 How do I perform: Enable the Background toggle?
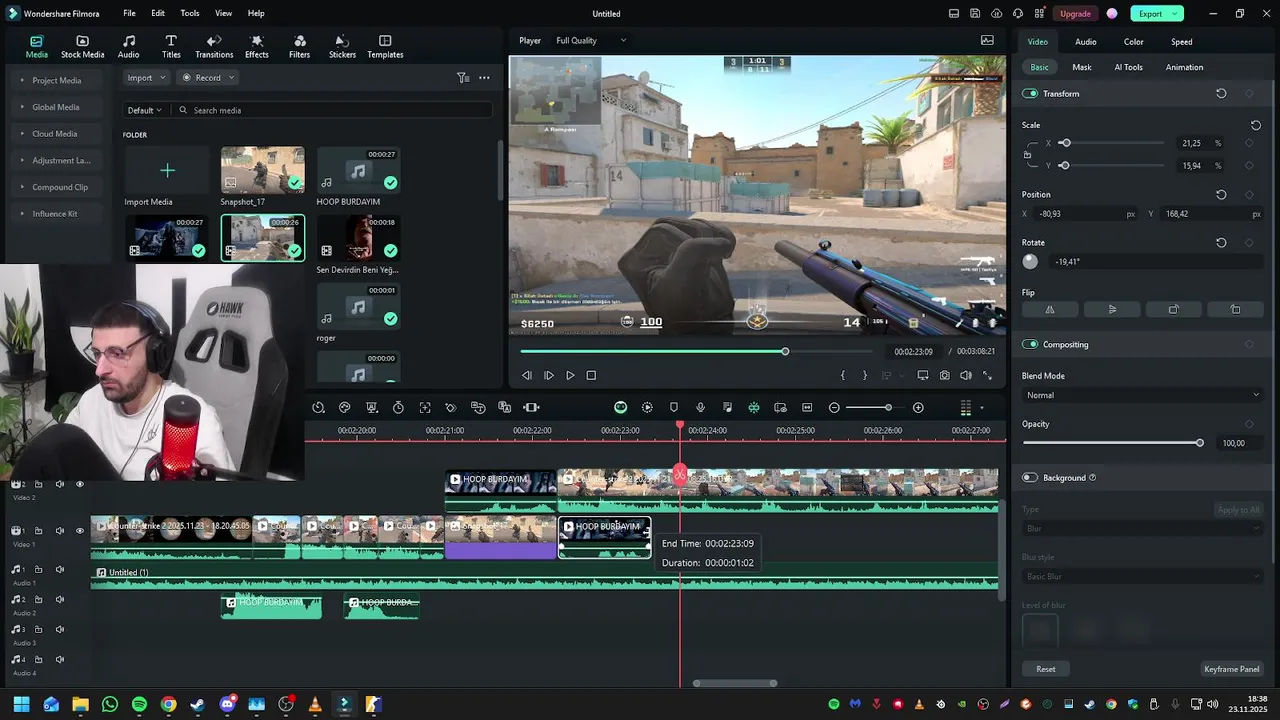(x=1030, y=477)
